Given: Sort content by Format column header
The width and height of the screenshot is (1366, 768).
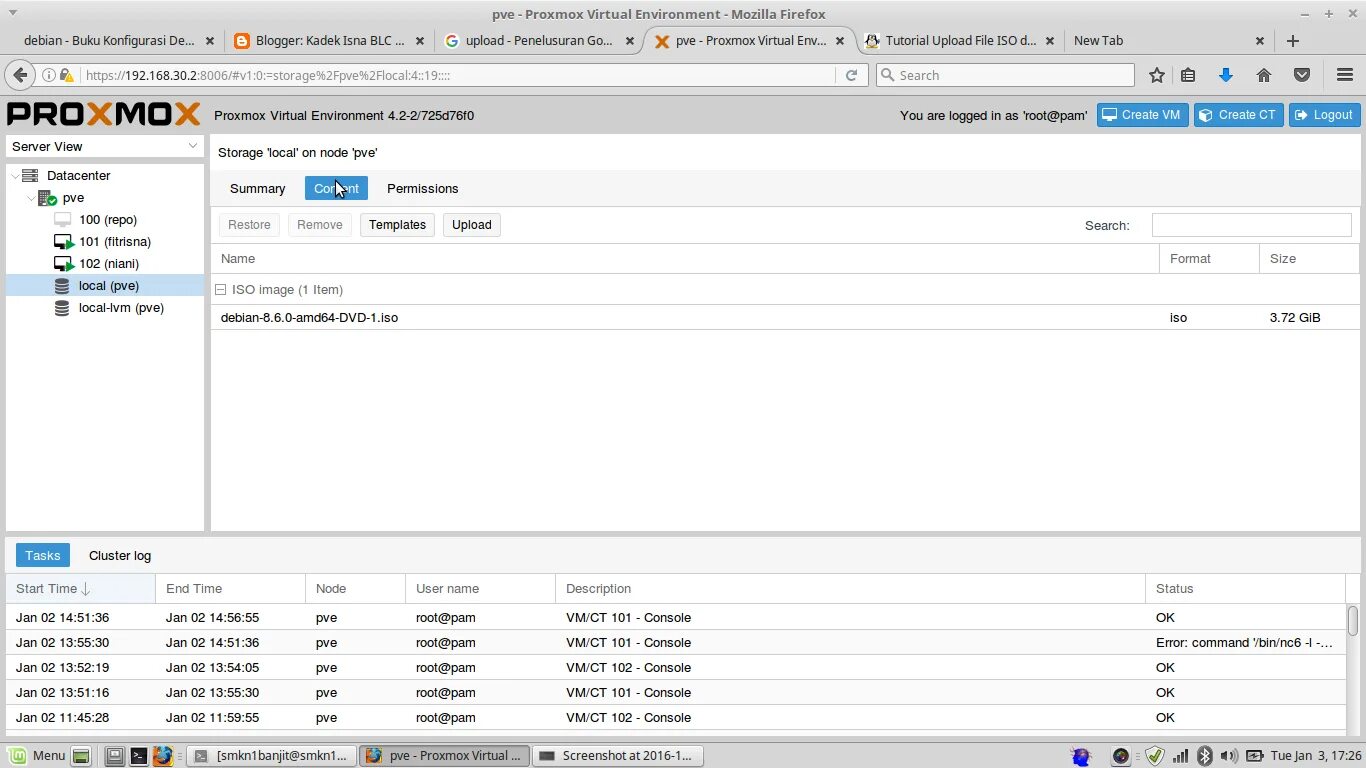Looking at the screenshot, I should coord(1209,259).
